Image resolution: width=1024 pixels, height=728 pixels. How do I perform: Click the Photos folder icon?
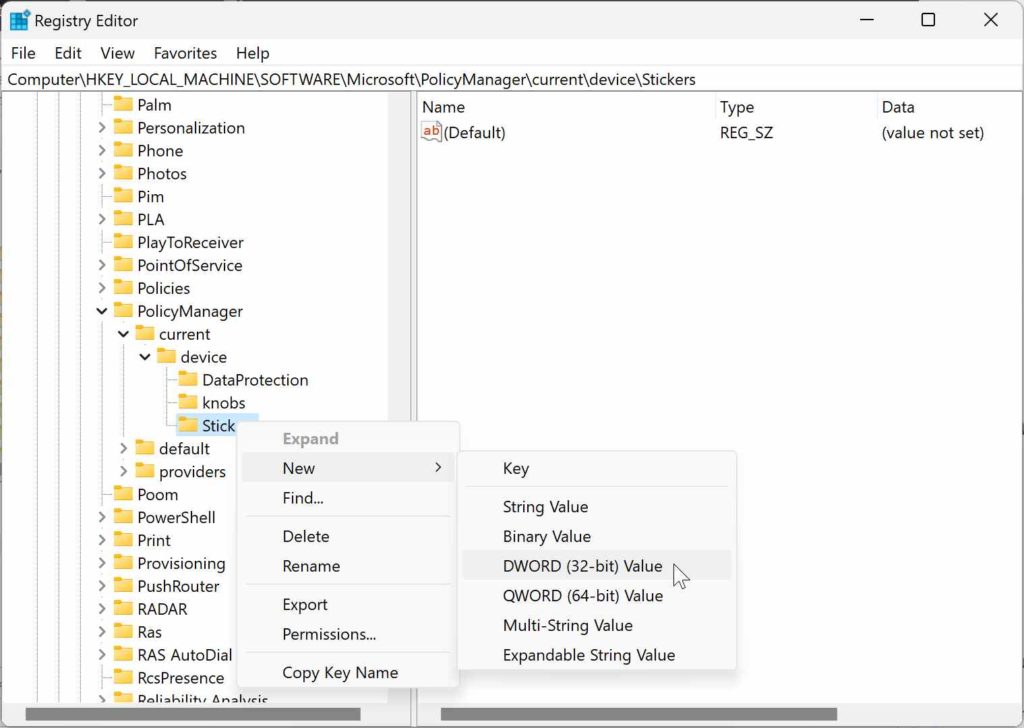123,173
